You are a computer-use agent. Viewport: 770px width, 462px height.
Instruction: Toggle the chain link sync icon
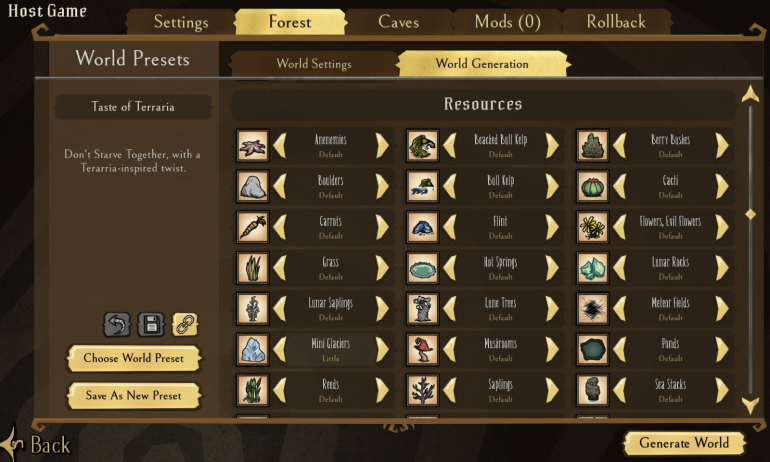(x=185, y=325)
